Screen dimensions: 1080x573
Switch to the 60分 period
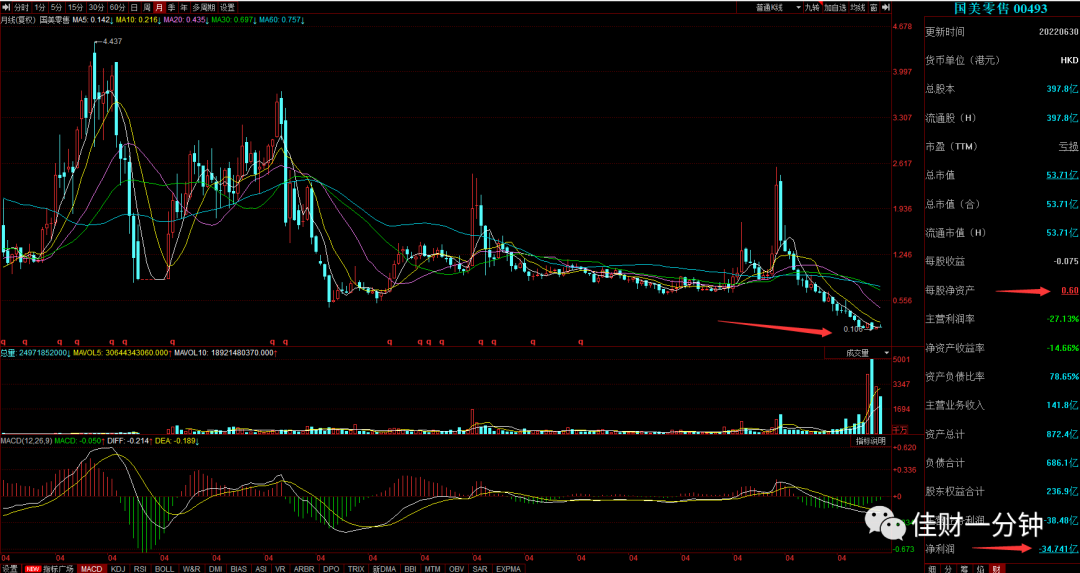118,7
